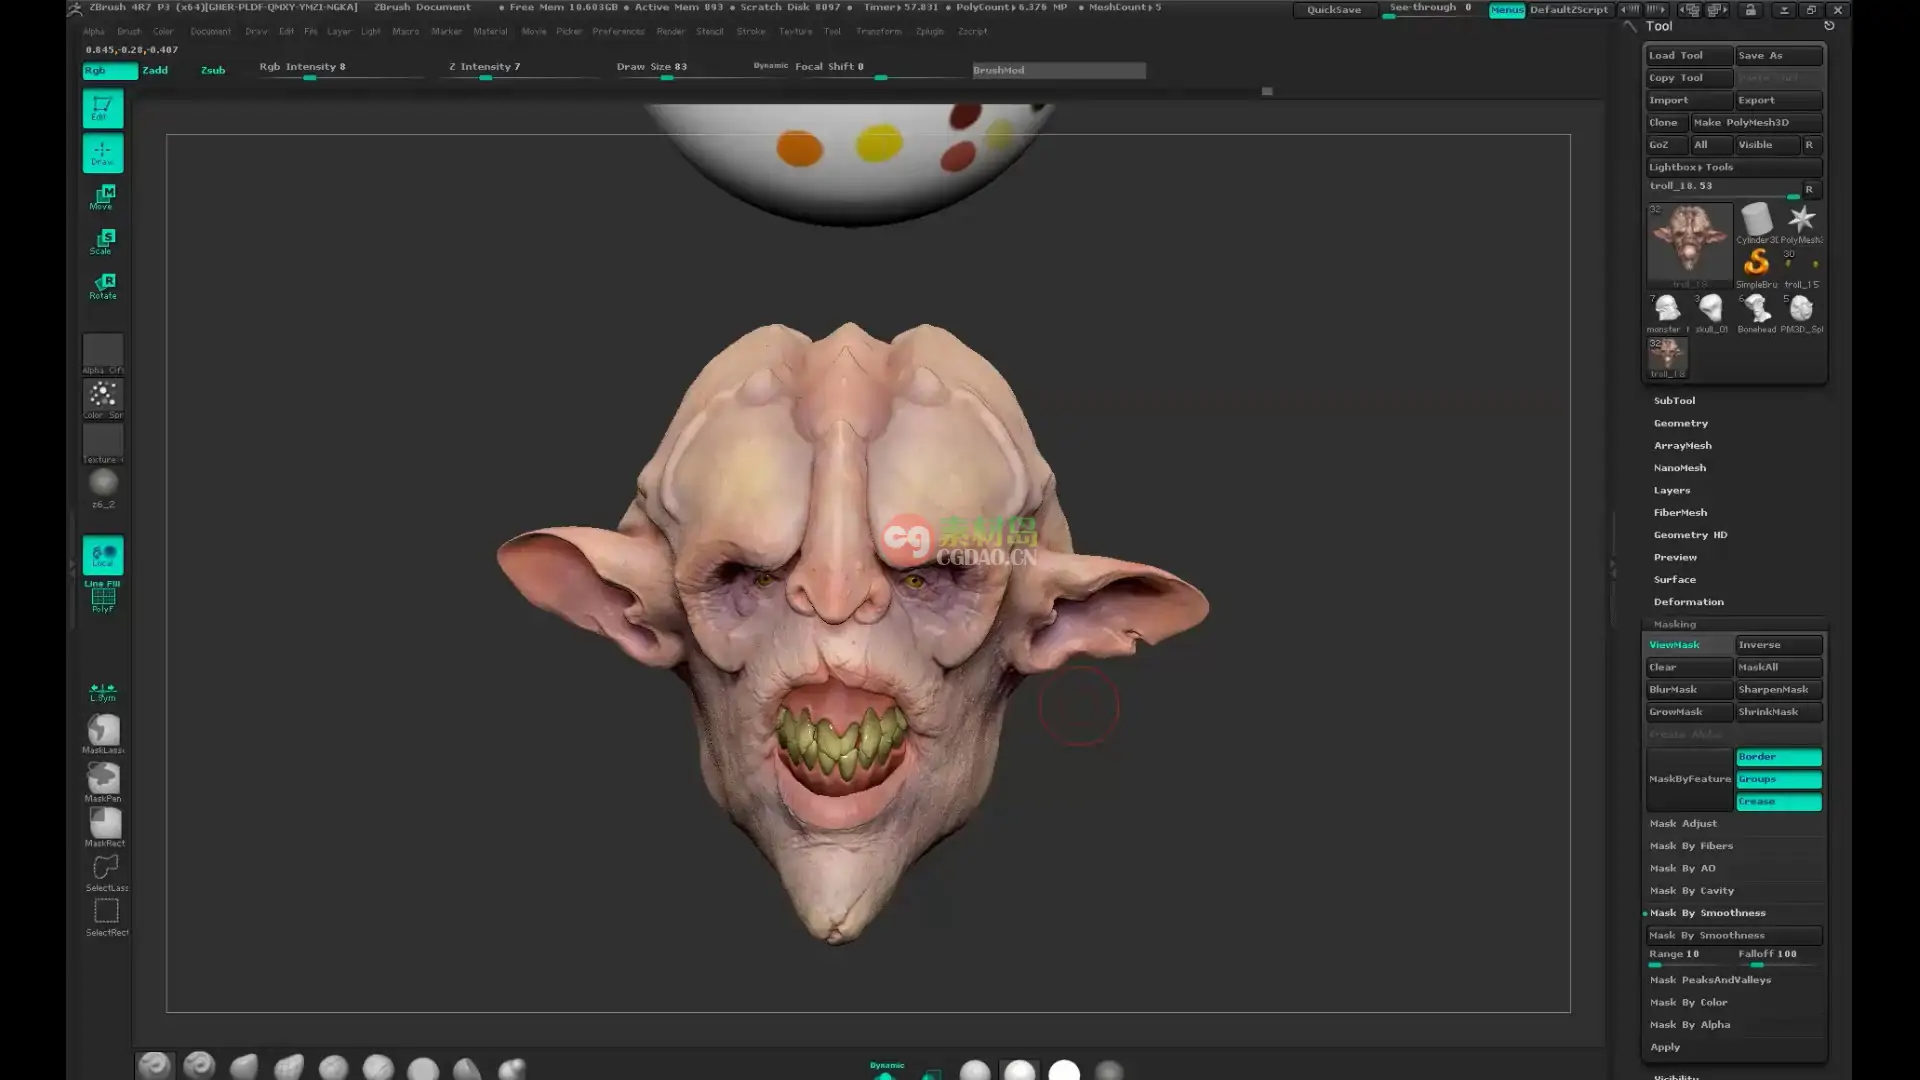The width and height of the screenshot is (1920, 1080).
Task: Click the Tool palette refresh icon
Action: (1829, 26)
